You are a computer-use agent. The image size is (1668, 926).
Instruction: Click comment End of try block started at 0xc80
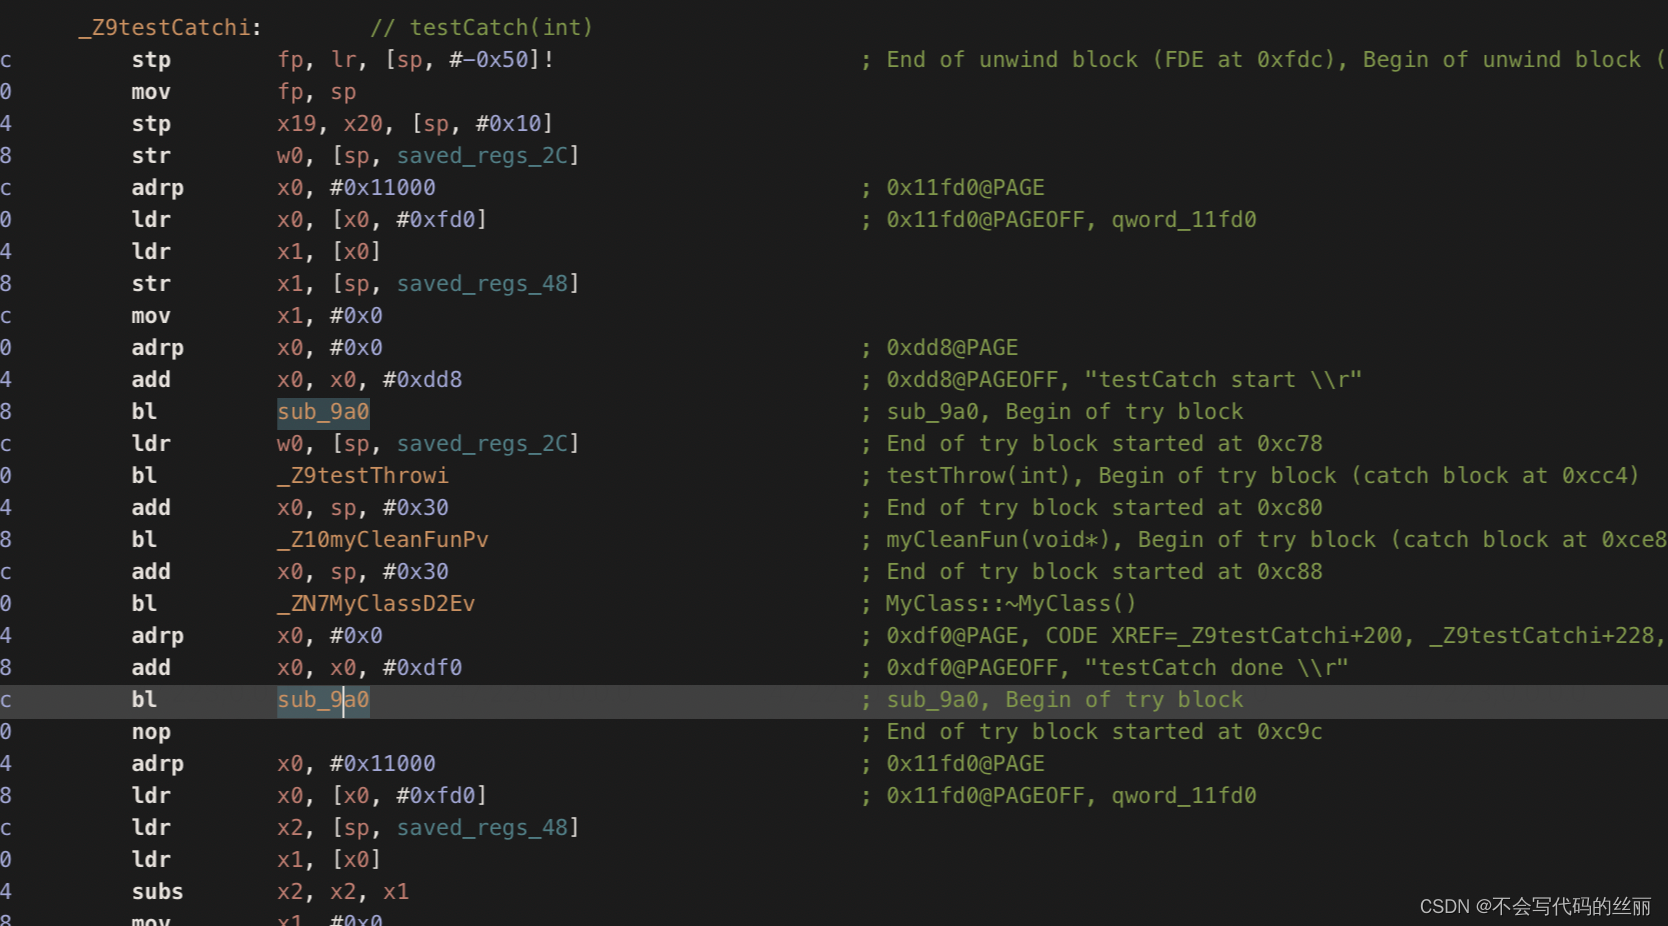click(1104, 508)
